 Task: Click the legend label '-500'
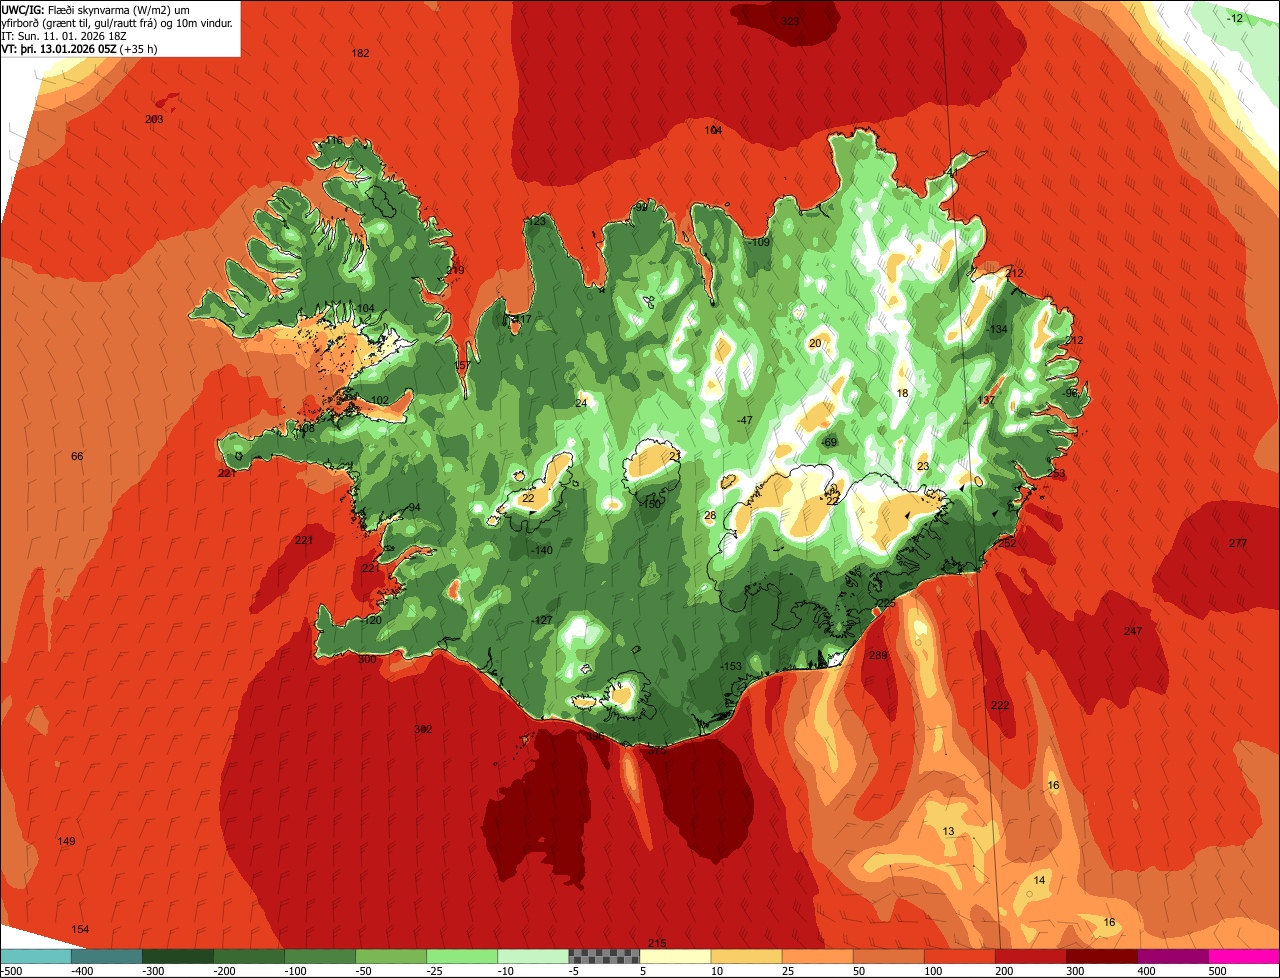pyautogui.click(x=12, y=971)
